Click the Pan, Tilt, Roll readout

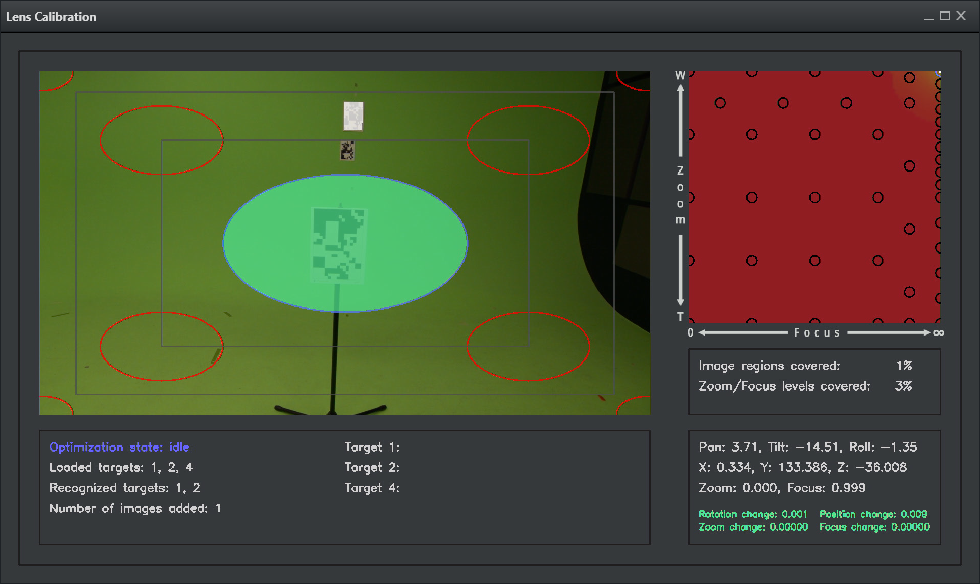coord(808,447)
